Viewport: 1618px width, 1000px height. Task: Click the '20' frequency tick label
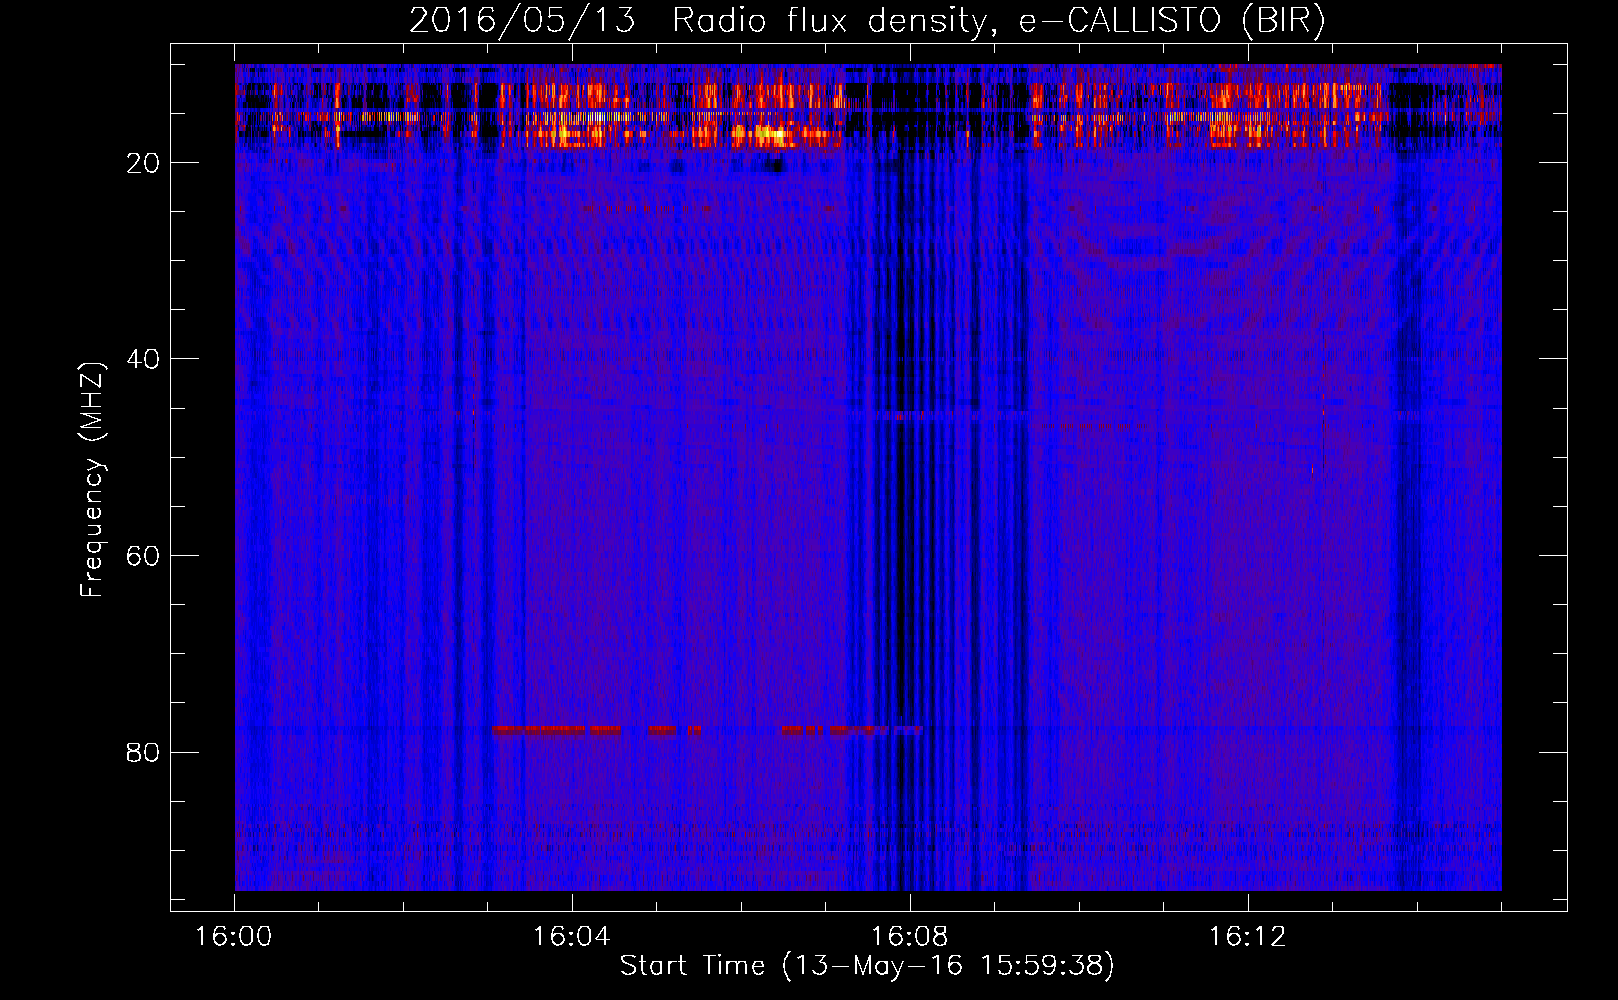143,163
